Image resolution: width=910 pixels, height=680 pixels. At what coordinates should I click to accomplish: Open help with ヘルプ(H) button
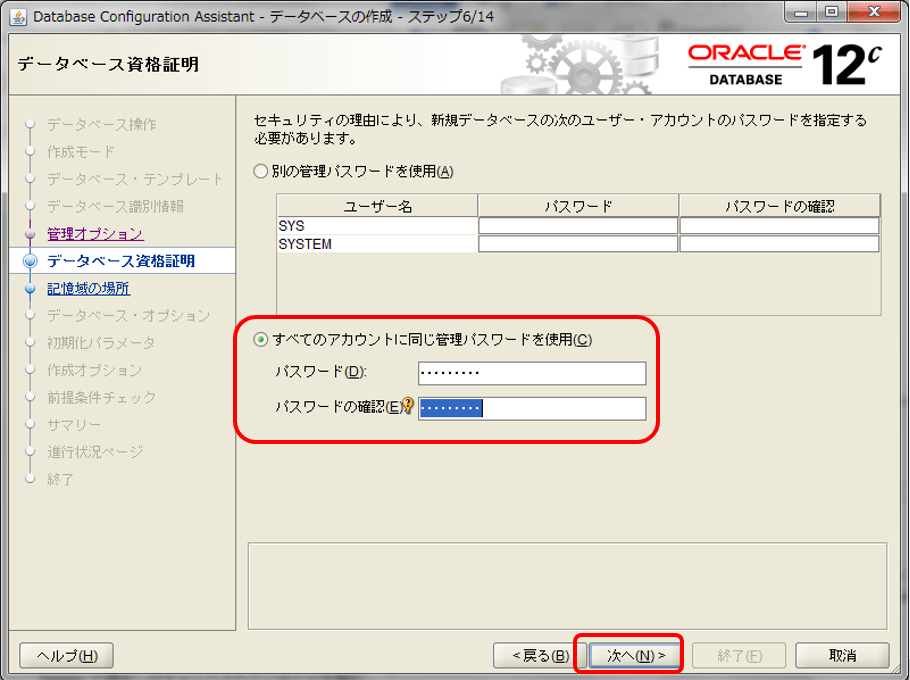point(67,656)
